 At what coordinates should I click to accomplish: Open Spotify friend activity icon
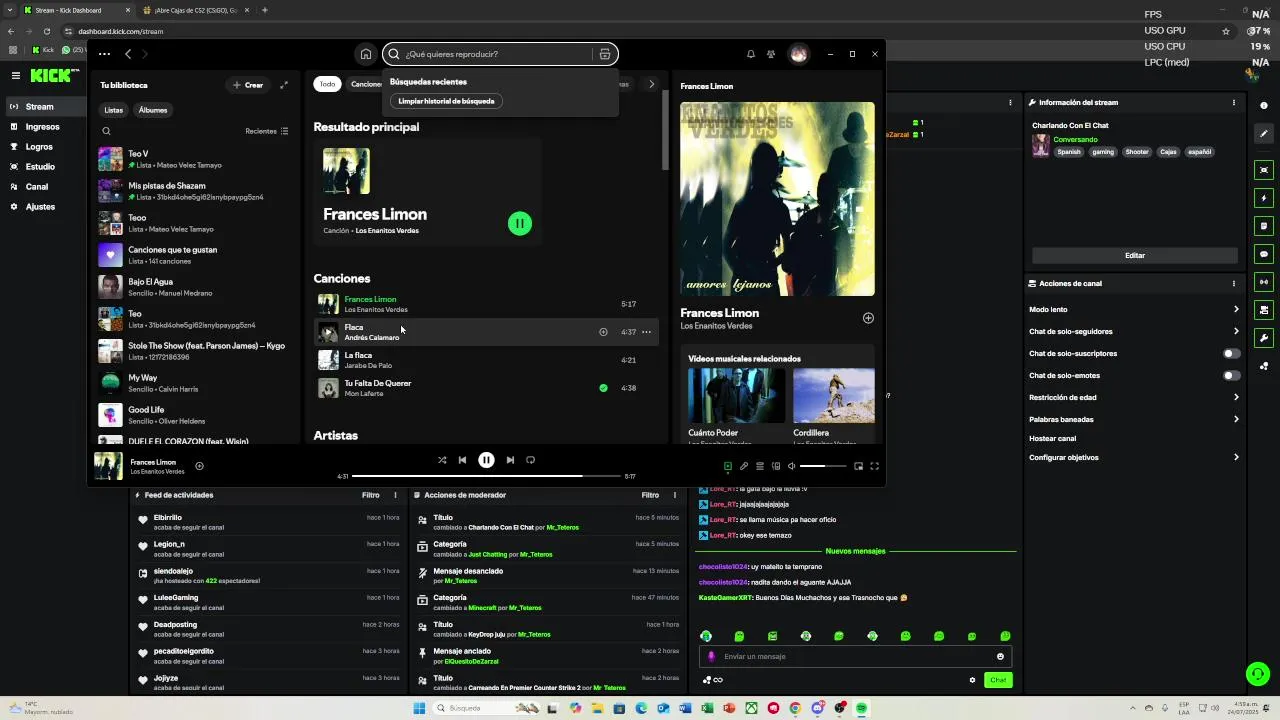pos(771,54)
